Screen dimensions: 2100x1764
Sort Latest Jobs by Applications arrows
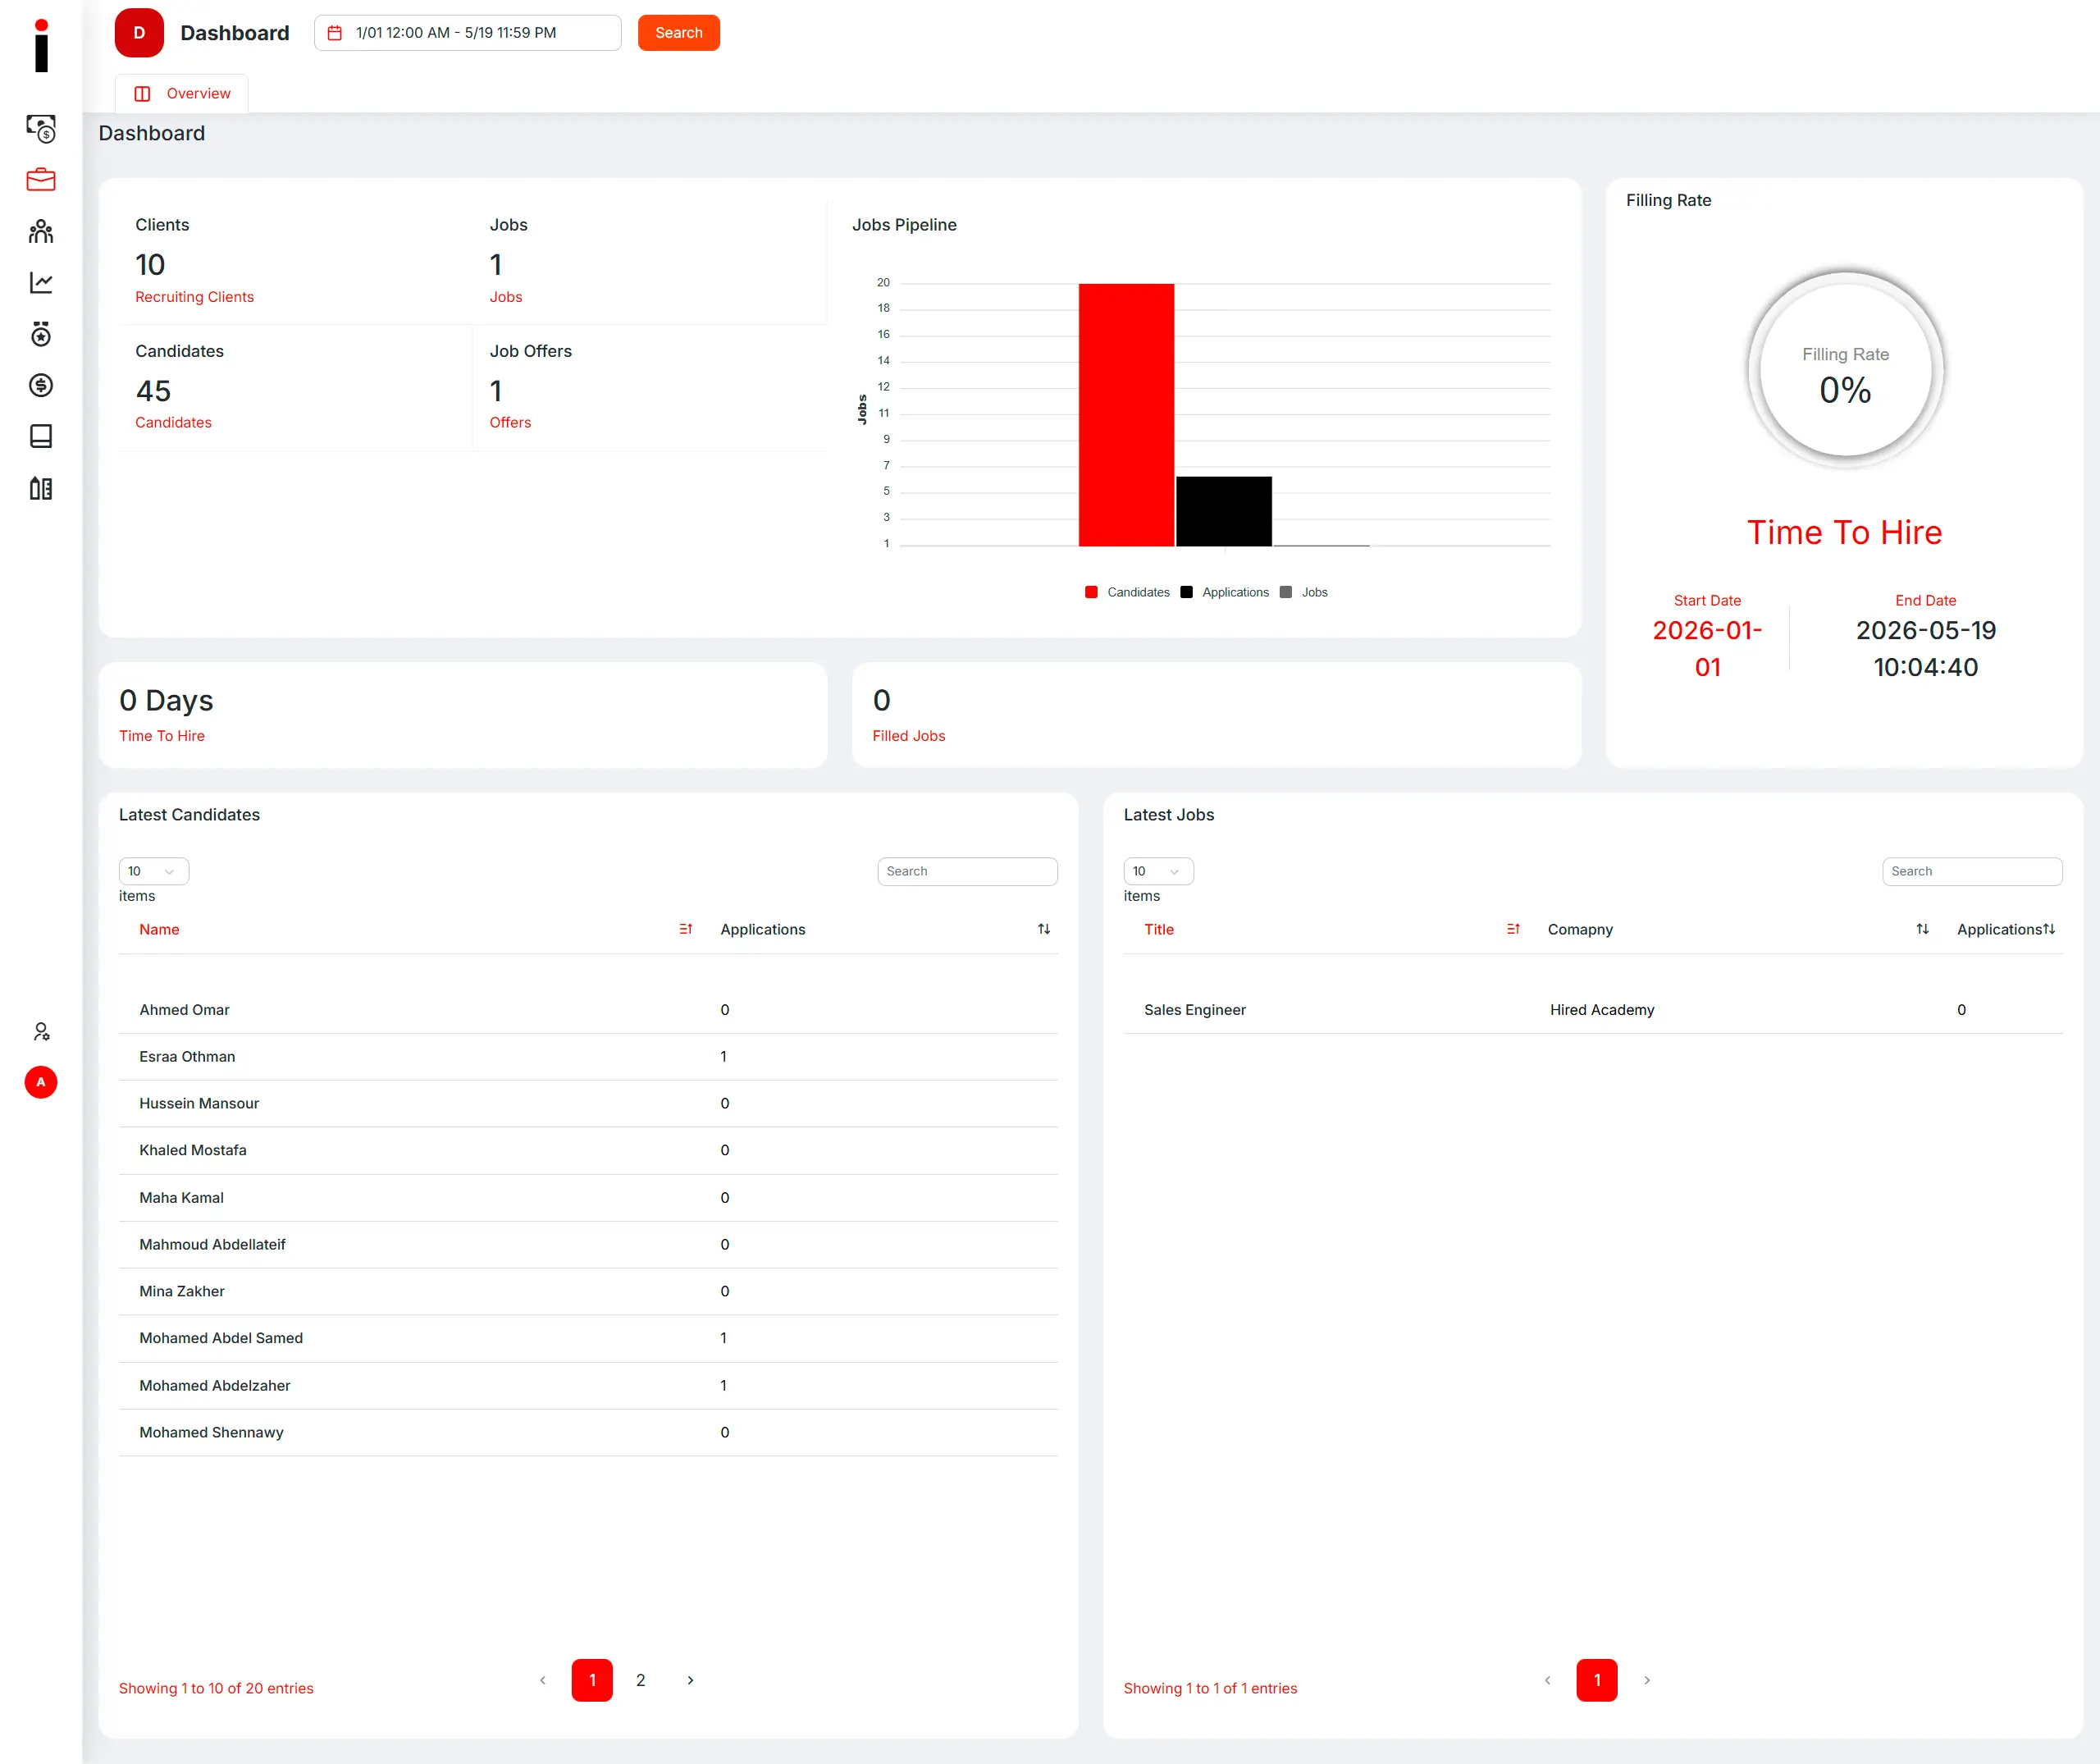[2049, 929]
